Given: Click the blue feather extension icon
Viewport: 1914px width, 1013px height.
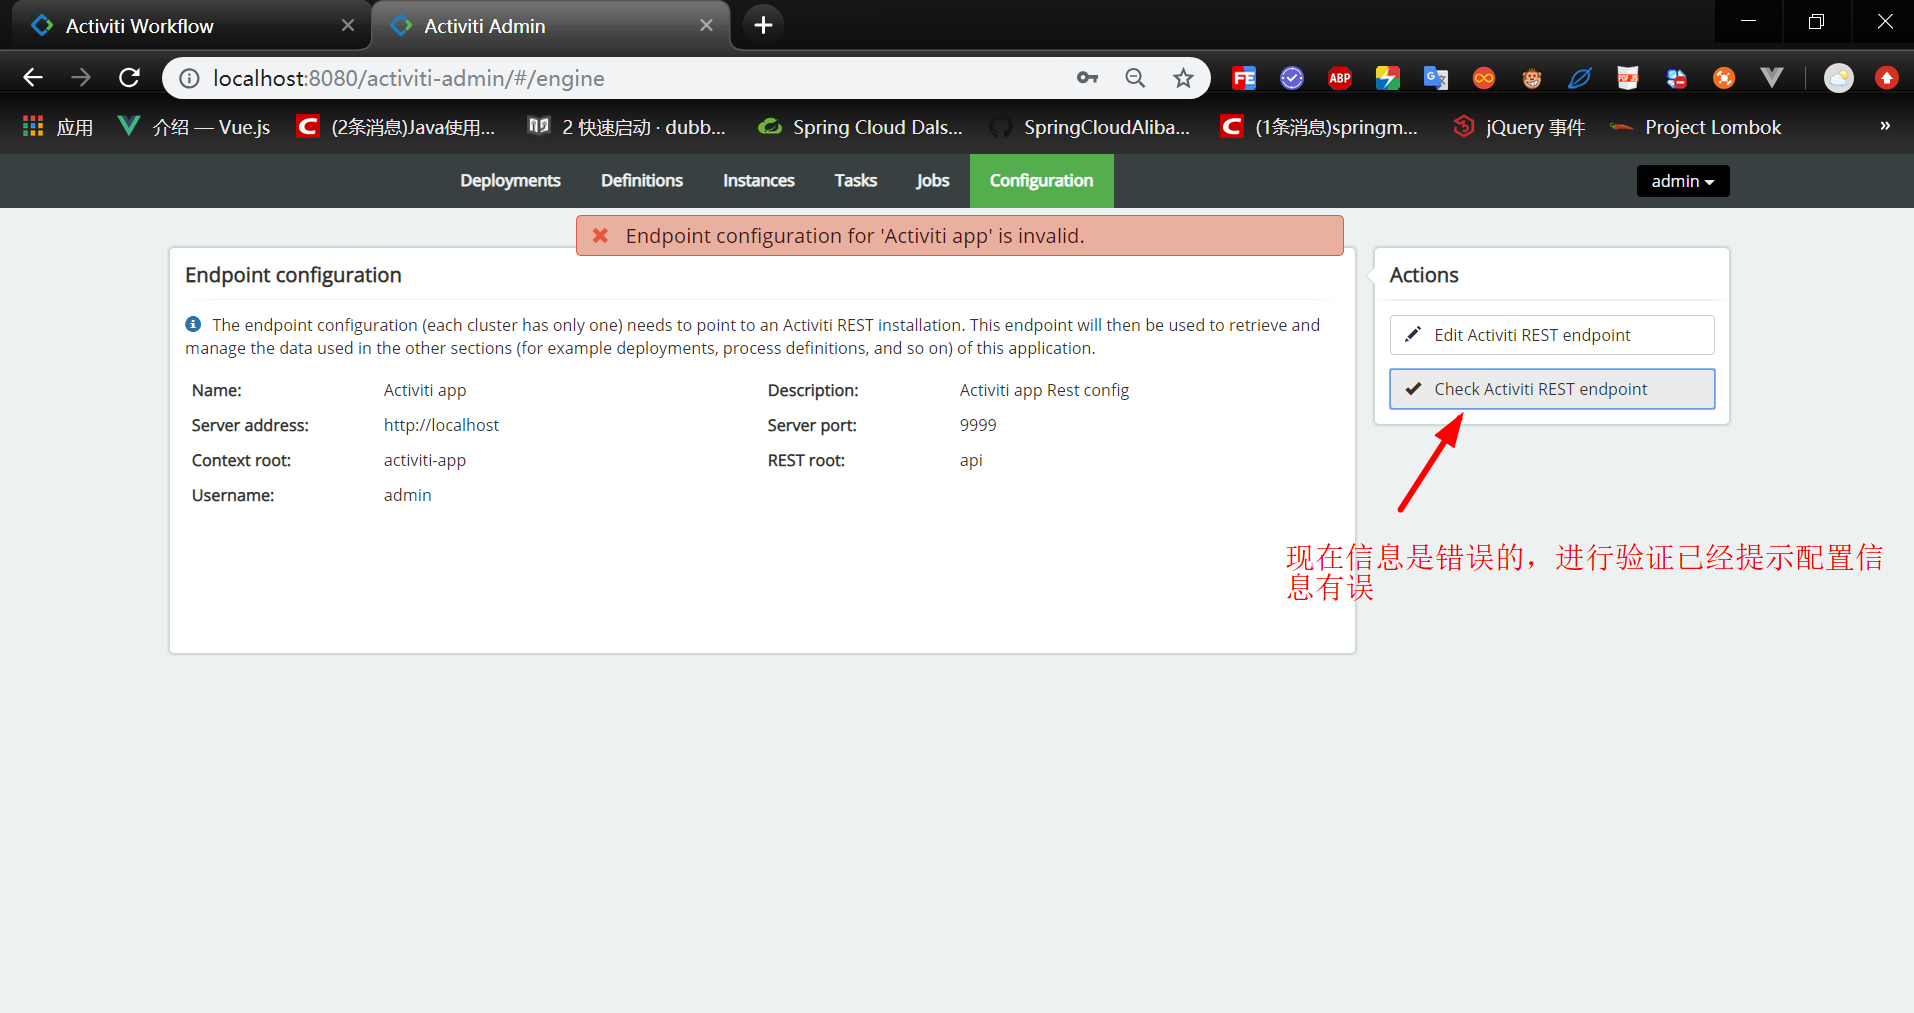Looking at the screenshot, I should tap(1579, 78).
